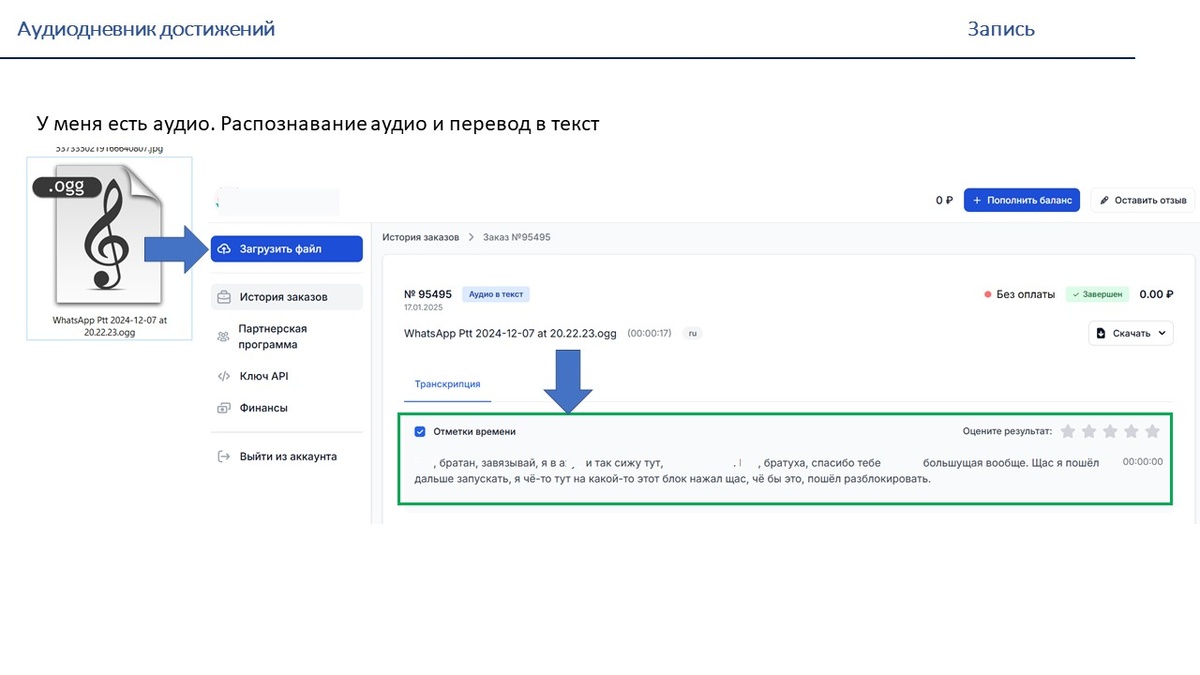
Task: Click the pencil icon on Оставить отзыв
Action: tap(1105, 200)
